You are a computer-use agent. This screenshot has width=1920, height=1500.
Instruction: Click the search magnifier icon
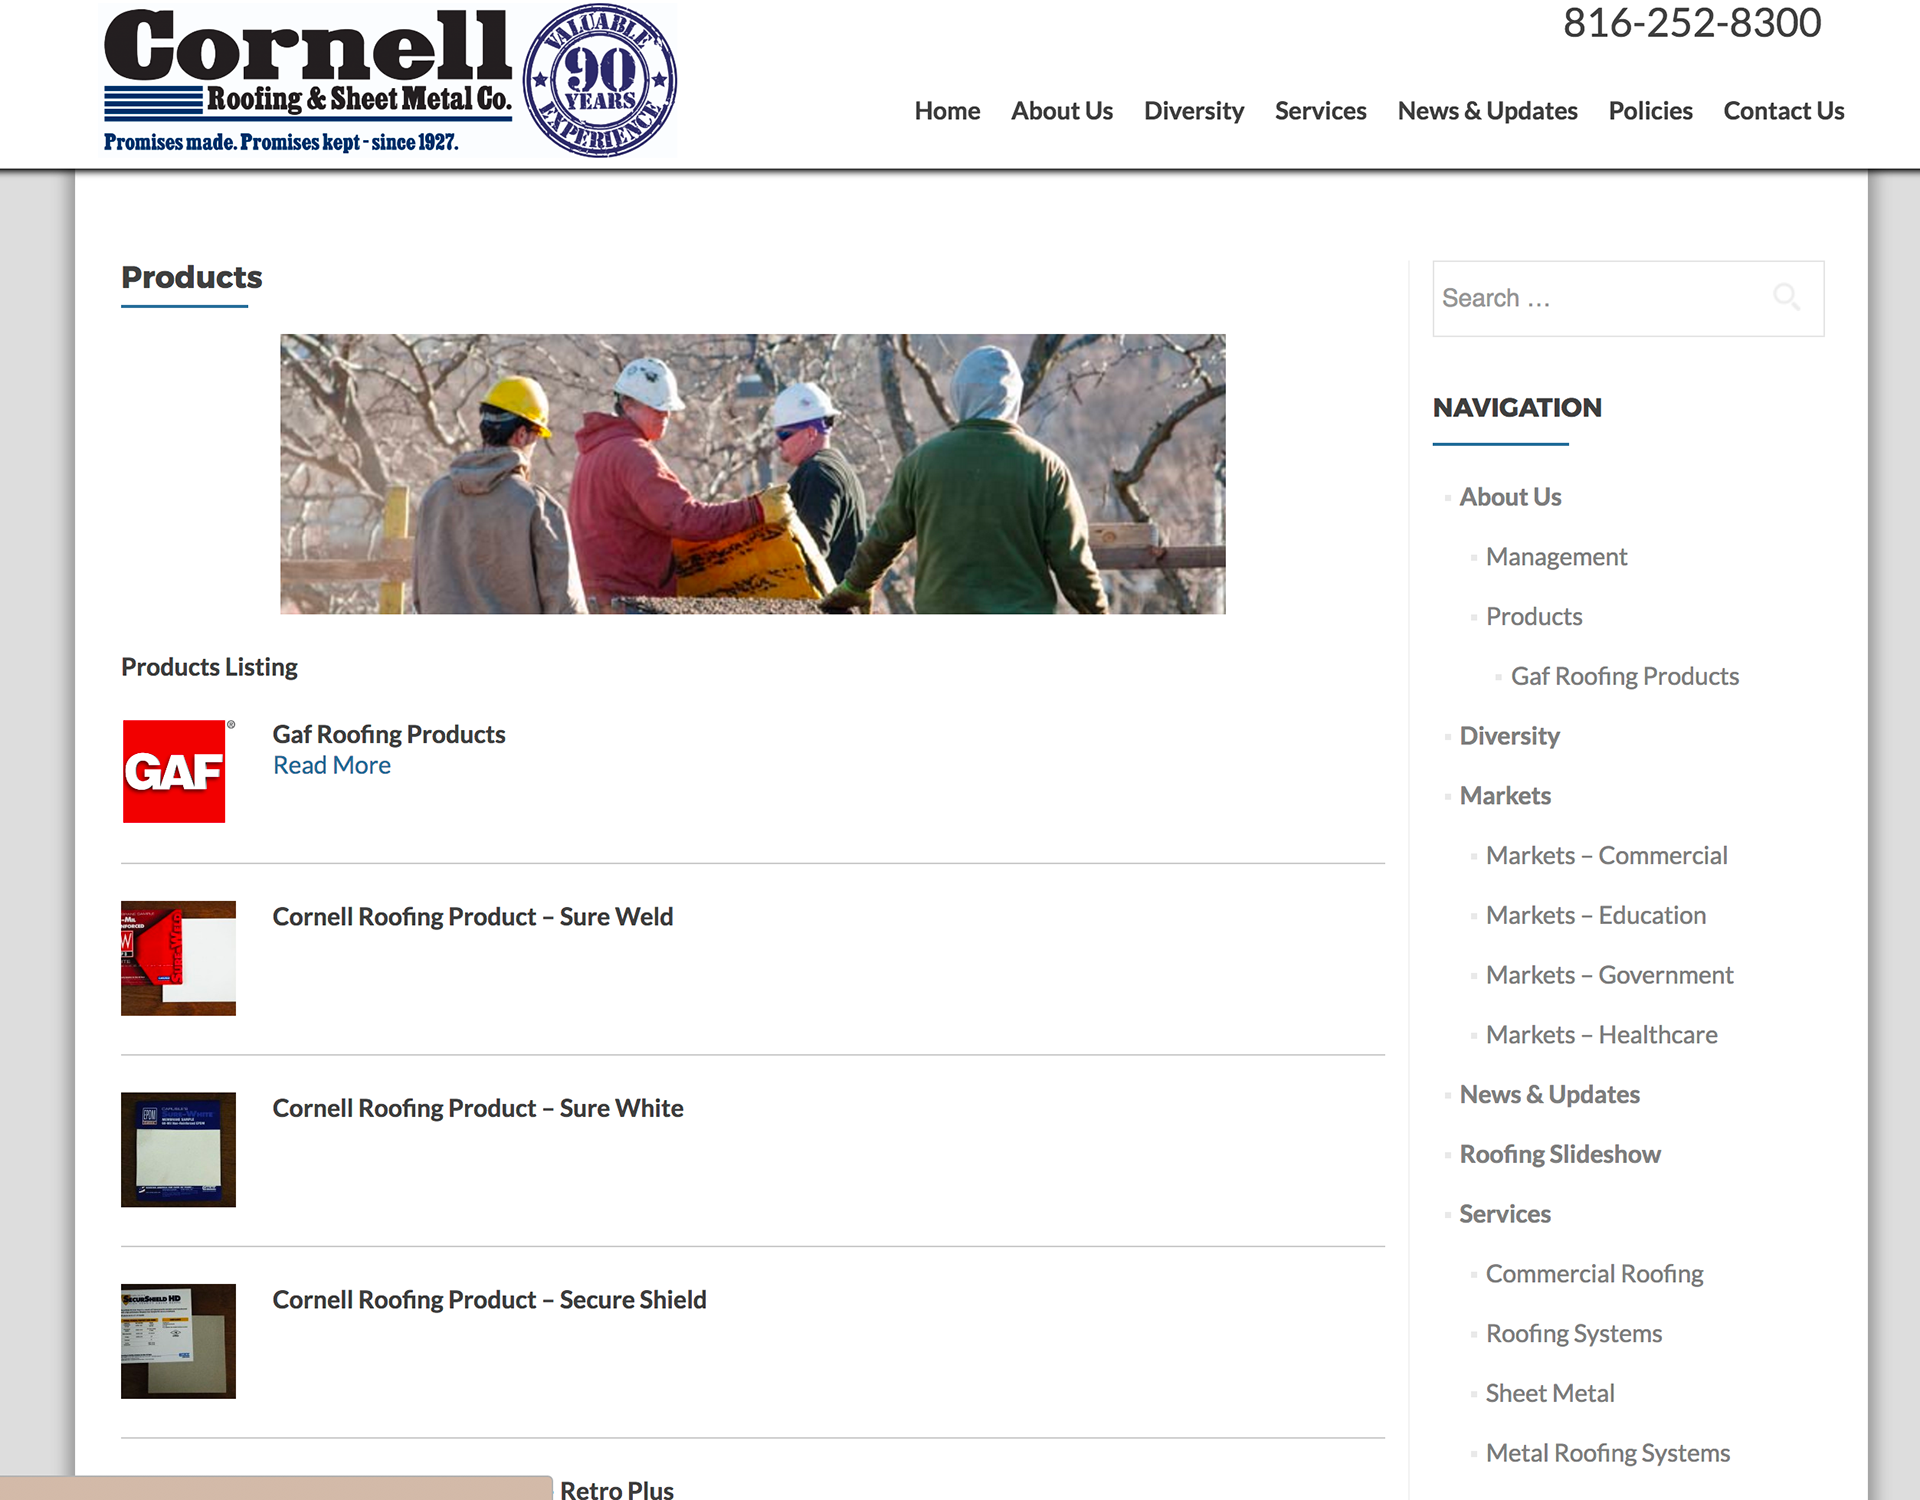(x=1786, y=297)
